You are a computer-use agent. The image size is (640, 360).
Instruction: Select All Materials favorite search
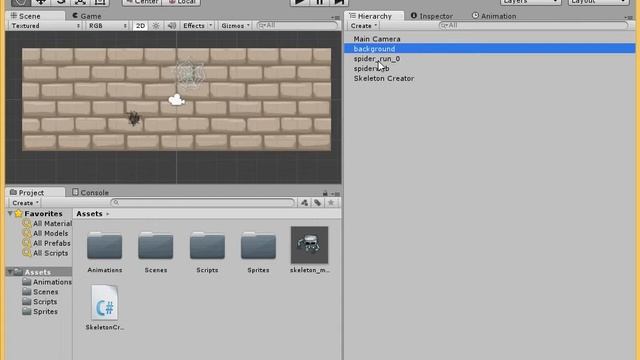click(47, 223)
